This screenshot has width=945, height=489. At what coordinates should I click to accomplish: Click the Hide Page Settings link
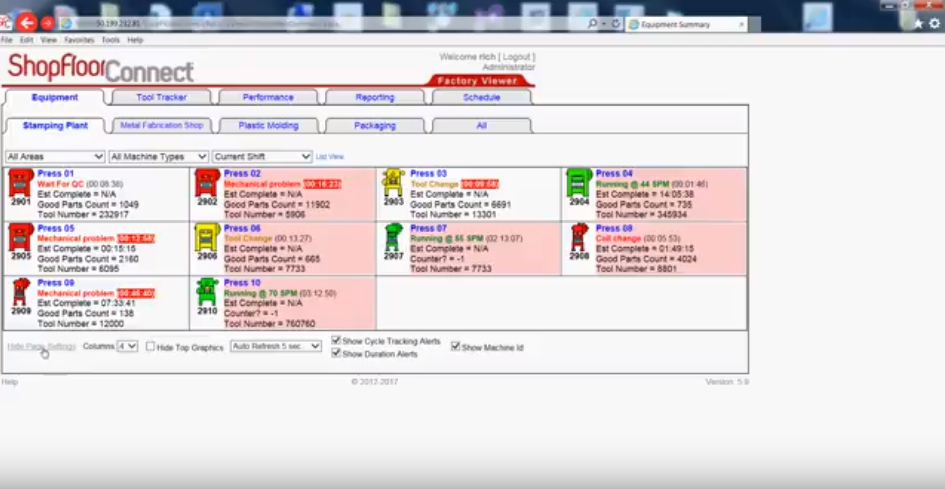[x=41, y=347]
